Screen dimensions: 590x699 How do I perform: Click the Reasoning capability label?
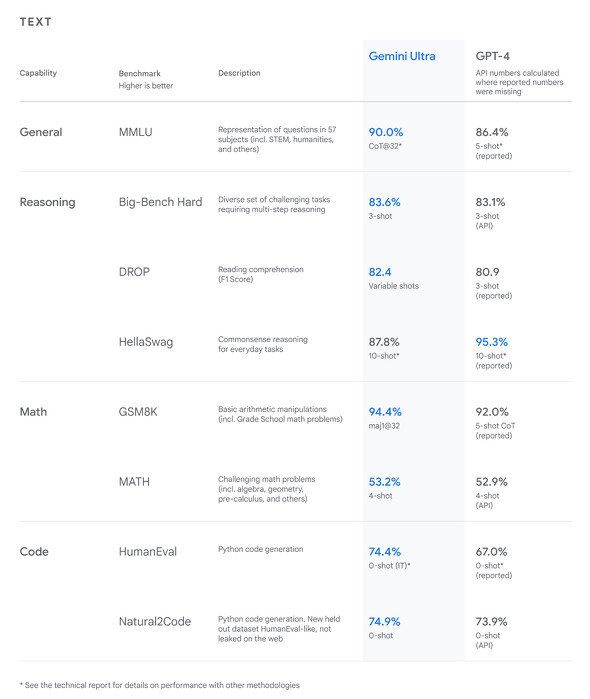pos(47,202)
